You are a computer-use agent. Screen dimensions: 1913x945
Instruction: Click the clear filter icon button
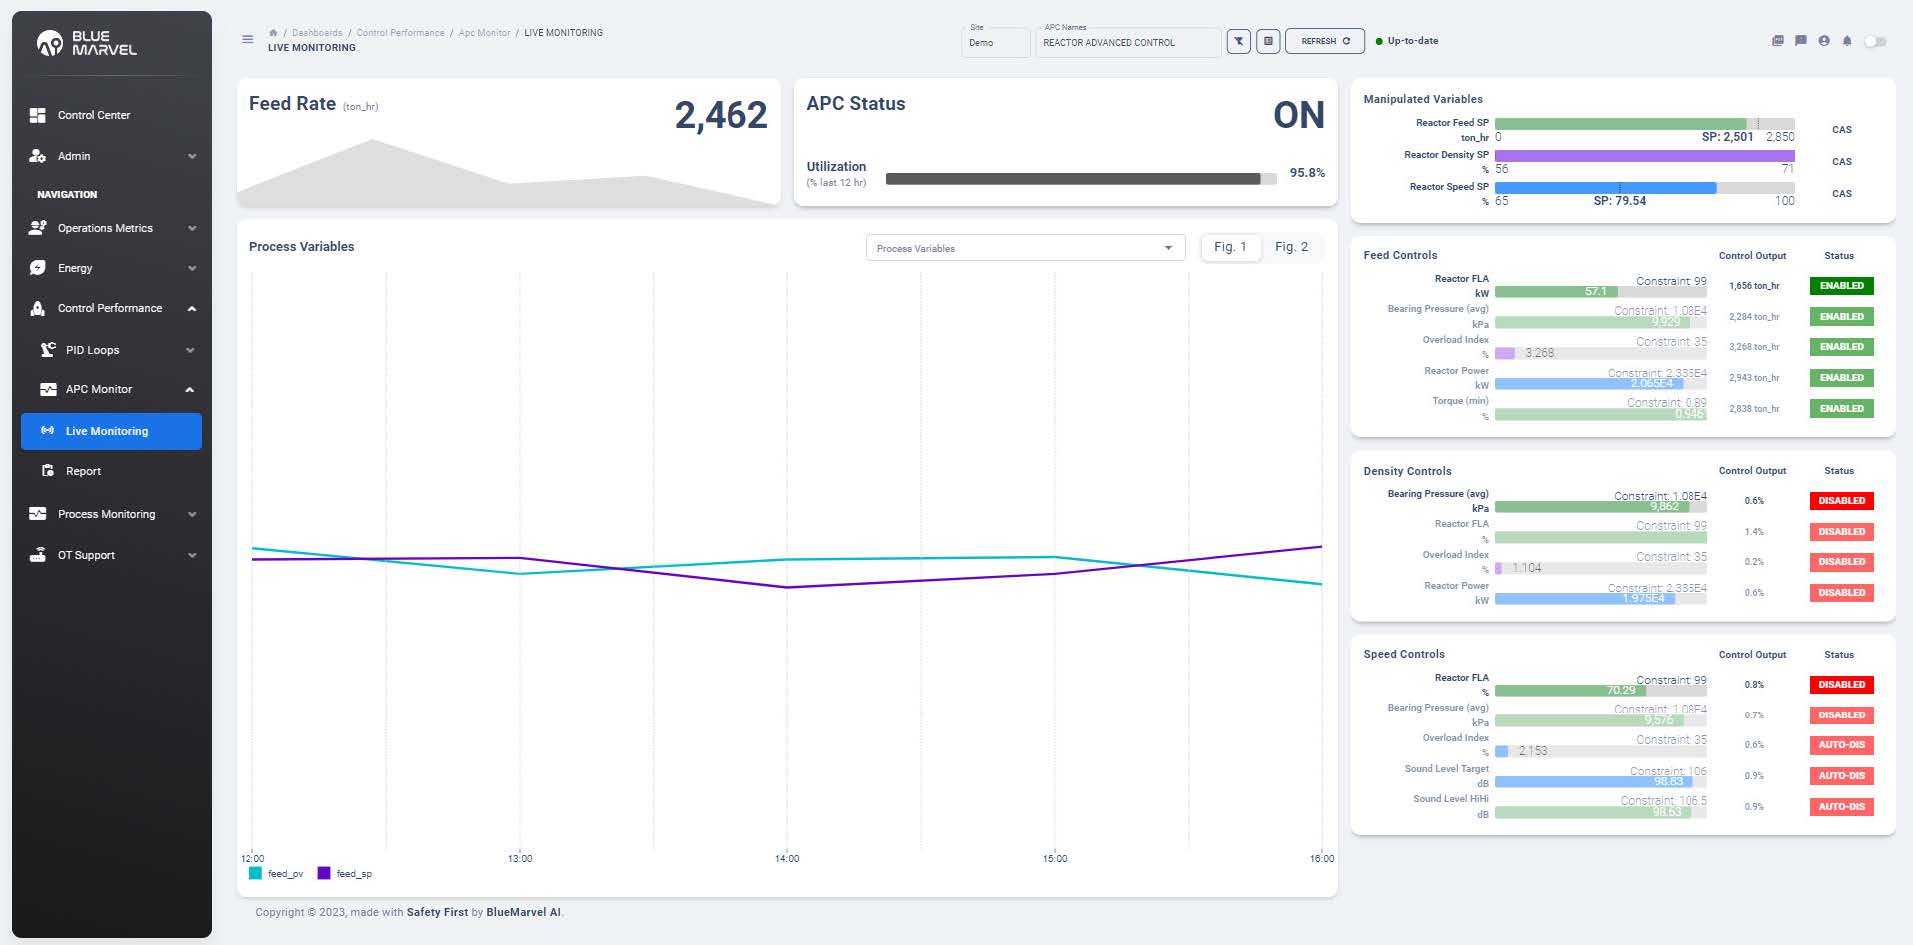[x=1239, y=41]
